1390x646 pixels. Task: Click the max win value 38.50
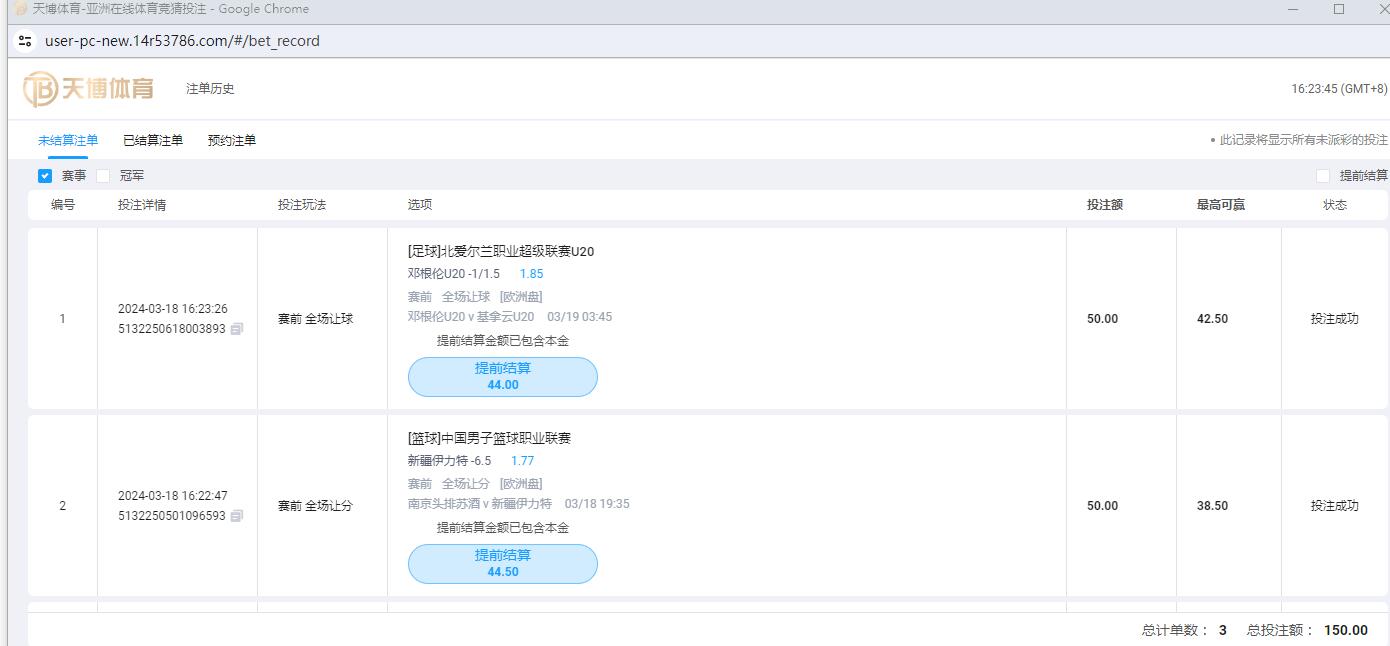click(1212, 506)
